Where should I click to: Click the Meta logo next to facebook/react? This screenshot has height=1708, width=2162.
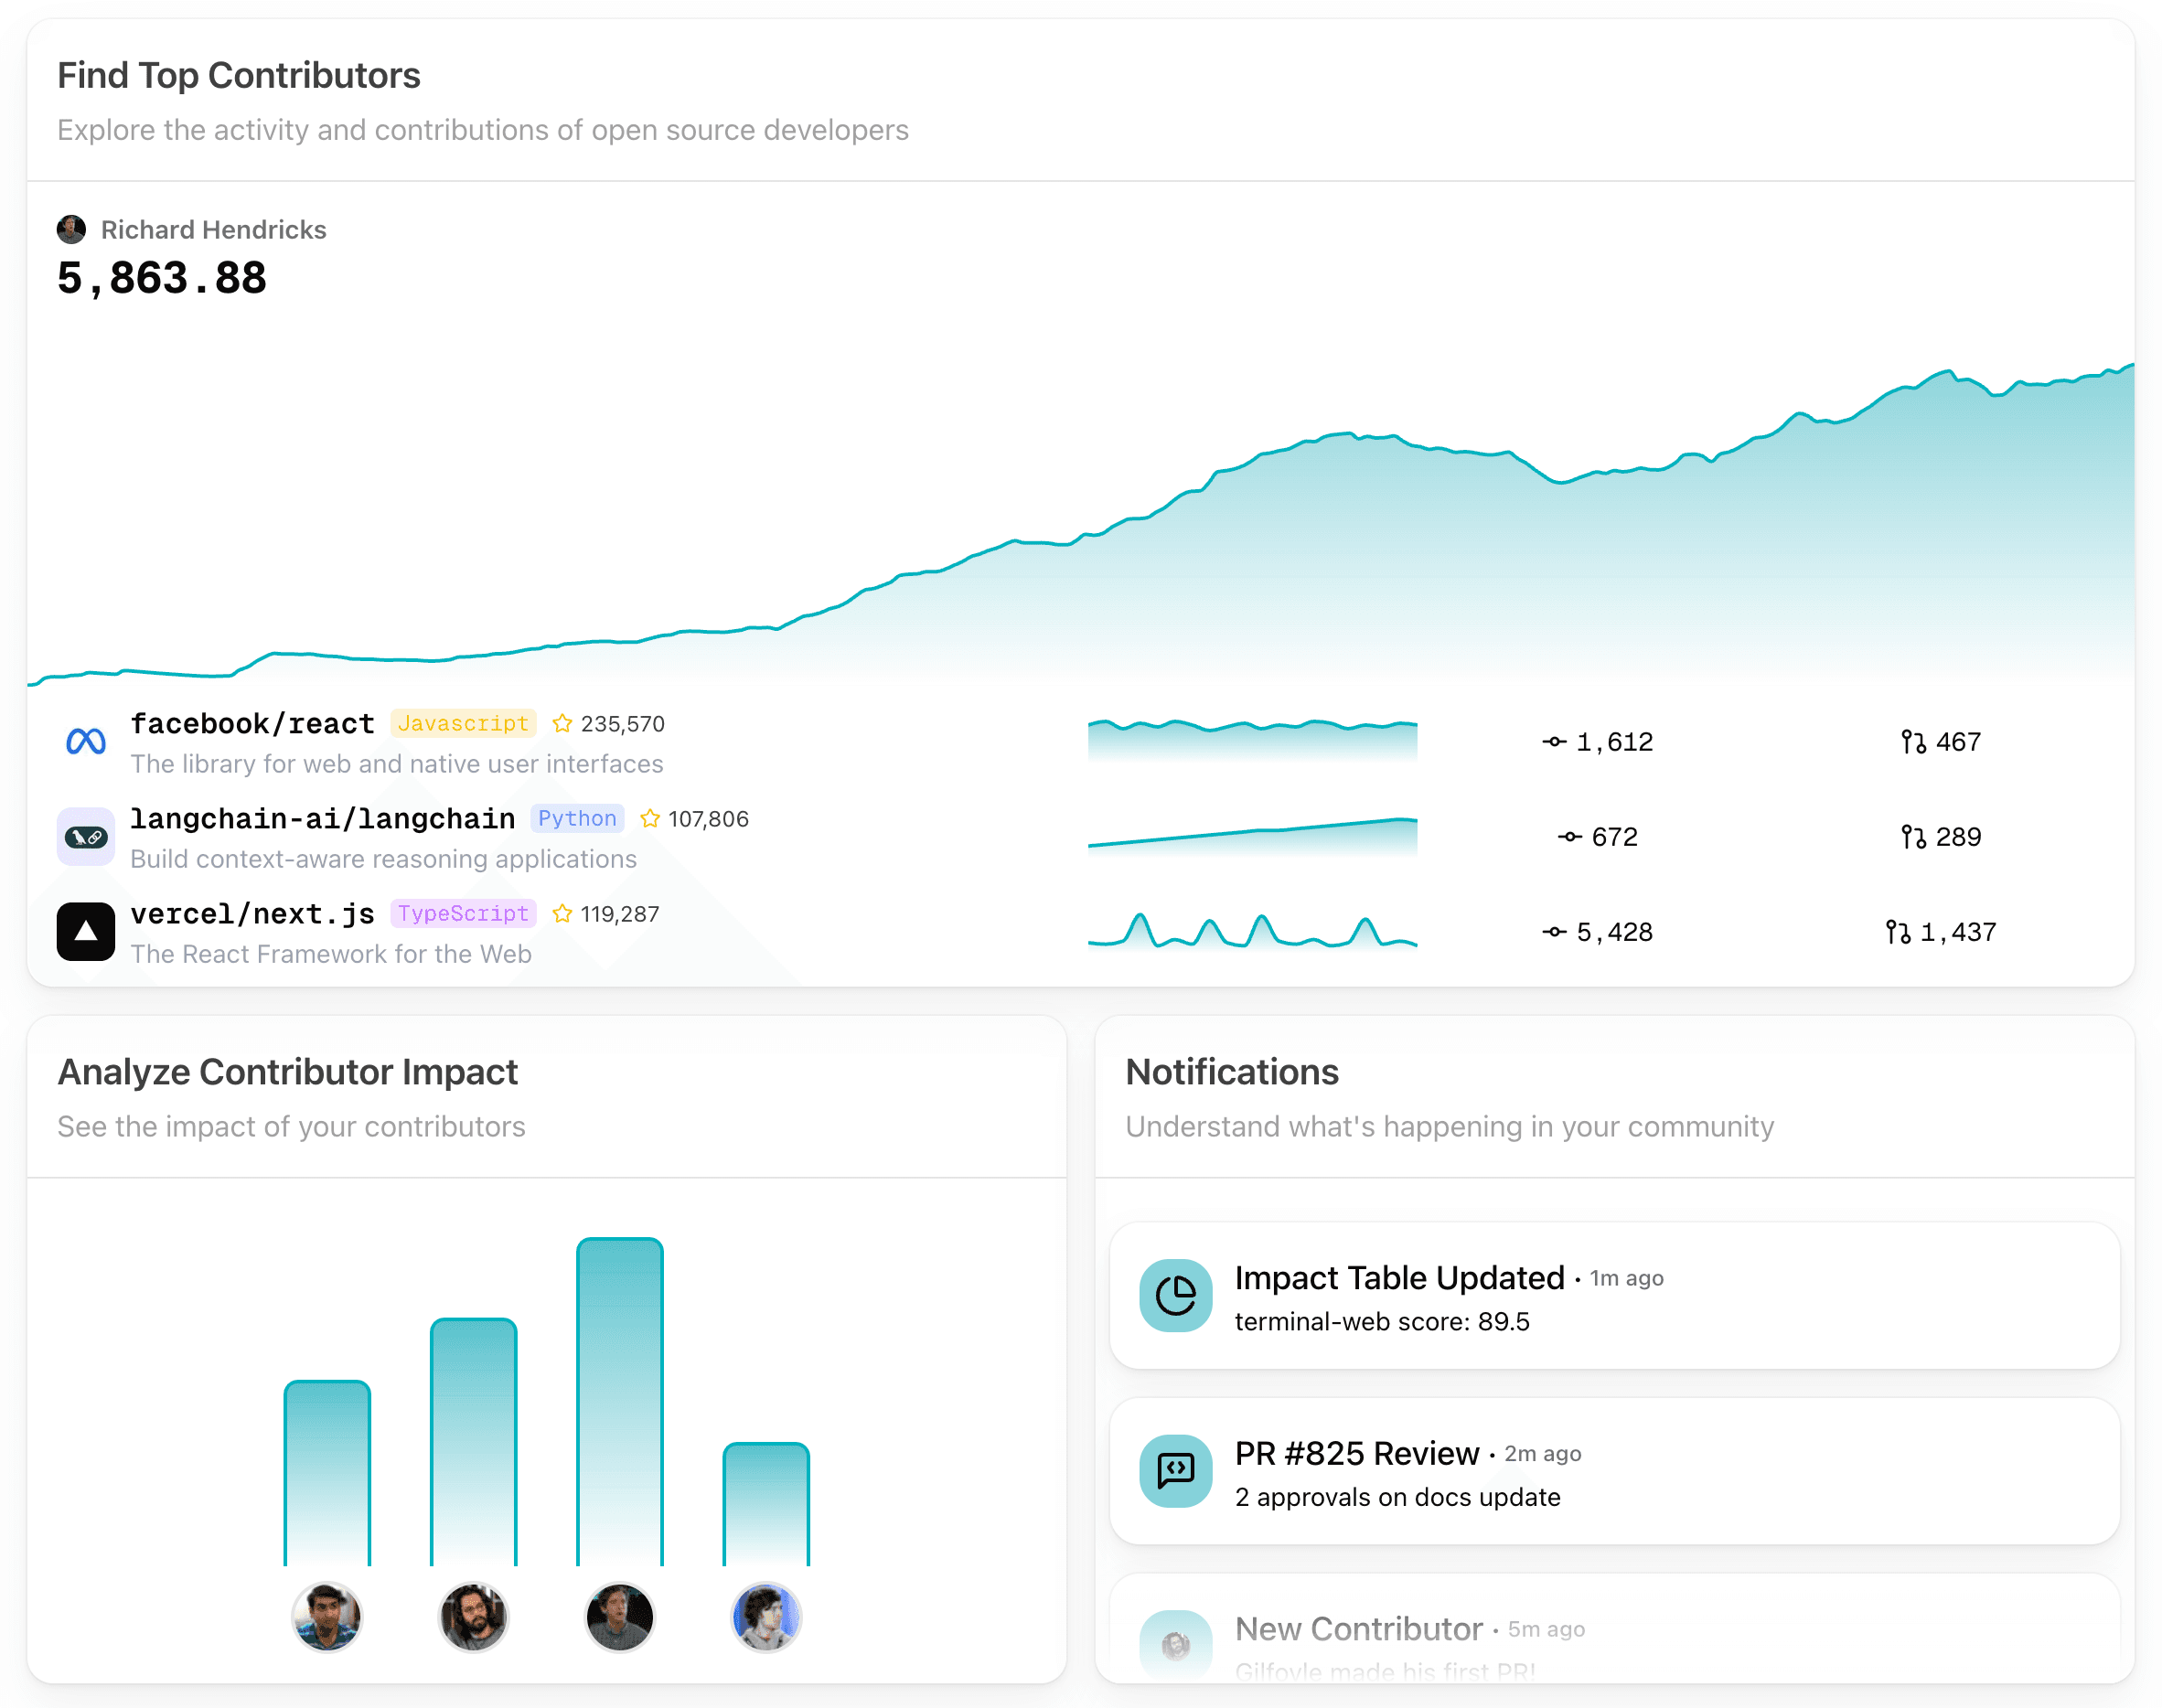pos(86,741)
